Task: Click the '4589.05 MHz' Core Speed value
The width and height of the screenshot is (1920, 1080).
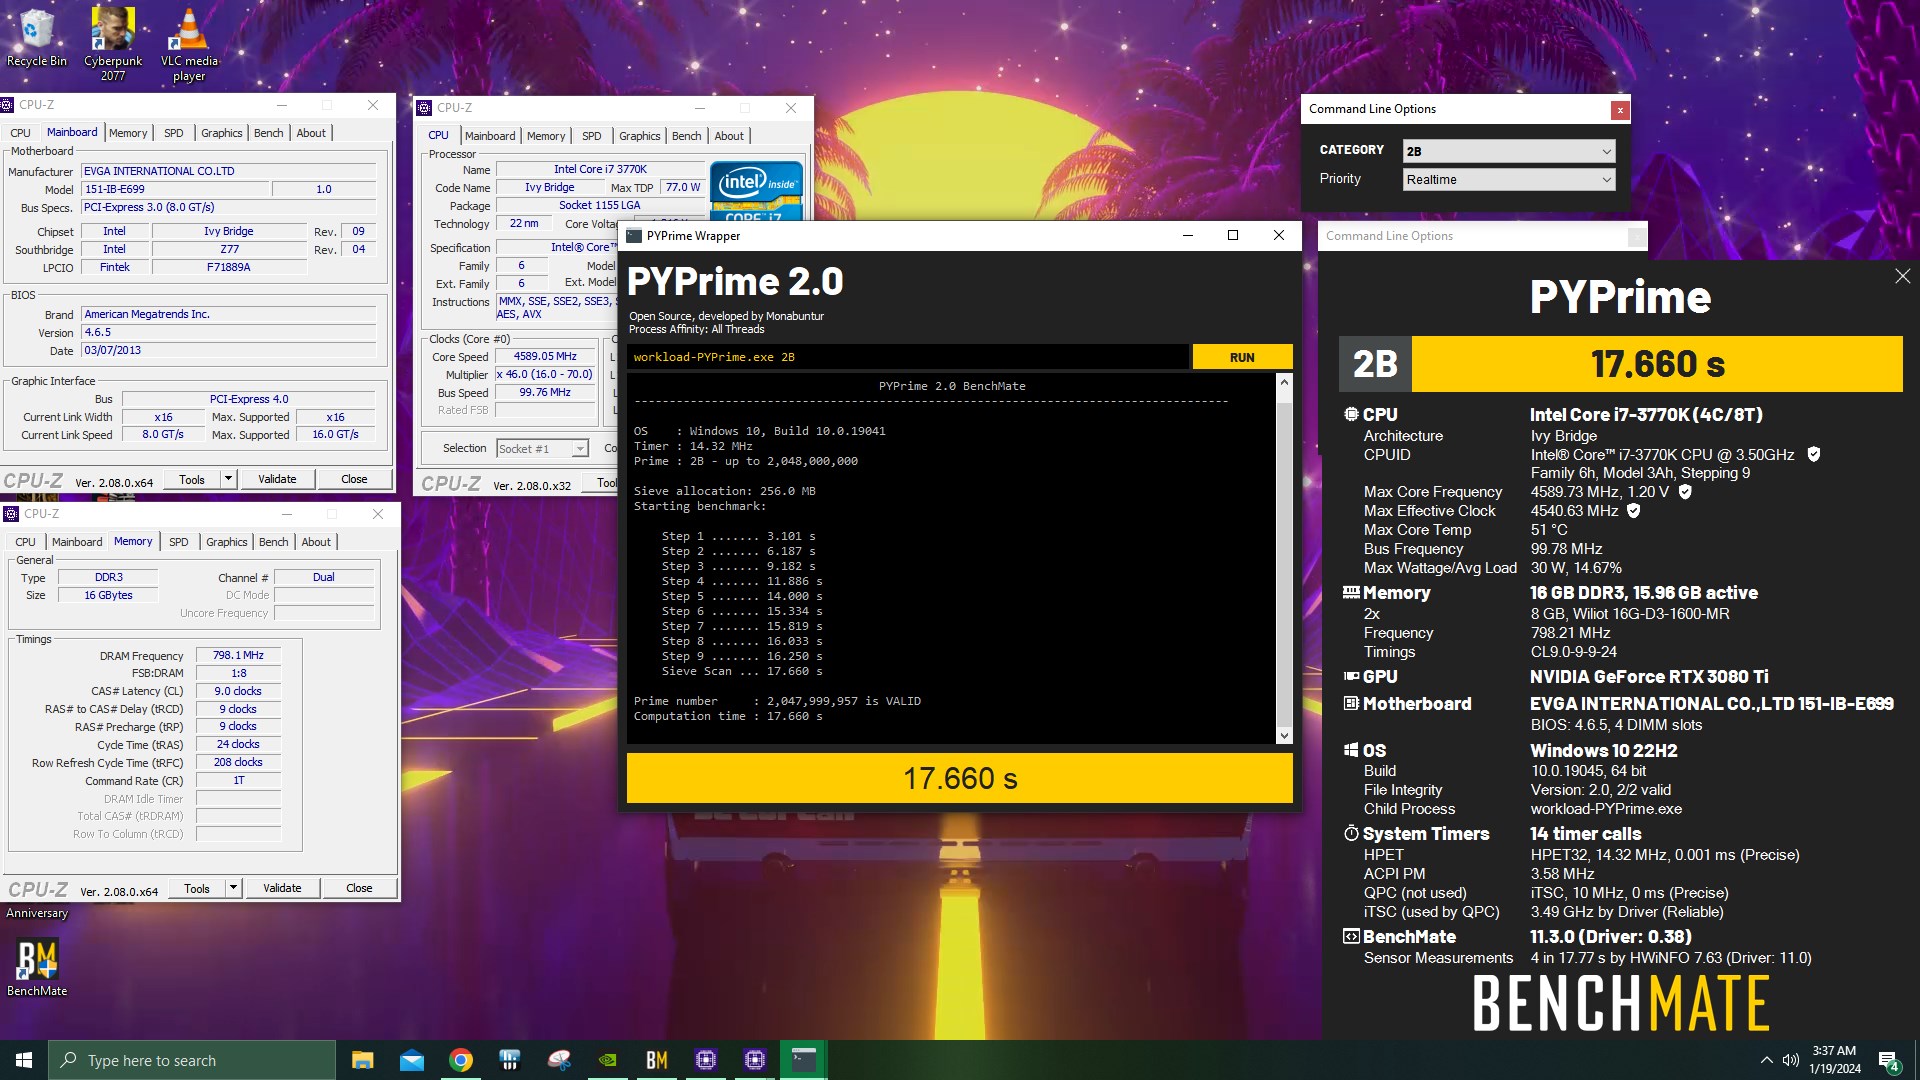Action: [x=545, y=356]
